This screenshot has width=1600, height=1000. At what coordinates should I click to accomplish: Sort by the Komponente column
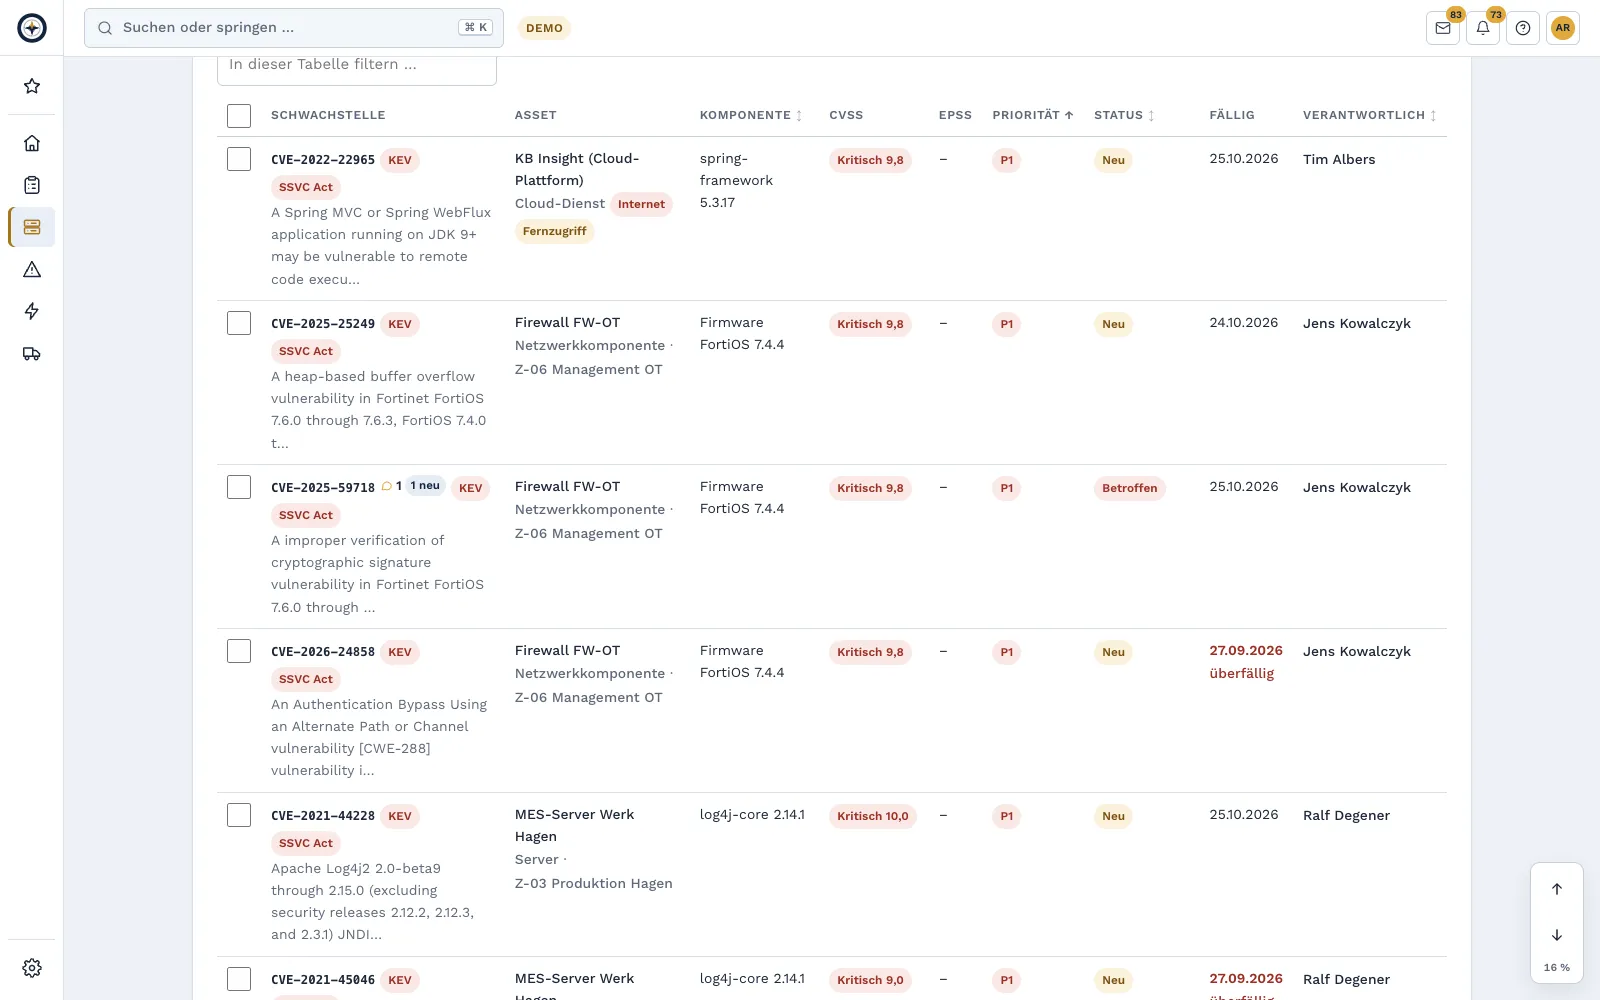pos(751,115)
